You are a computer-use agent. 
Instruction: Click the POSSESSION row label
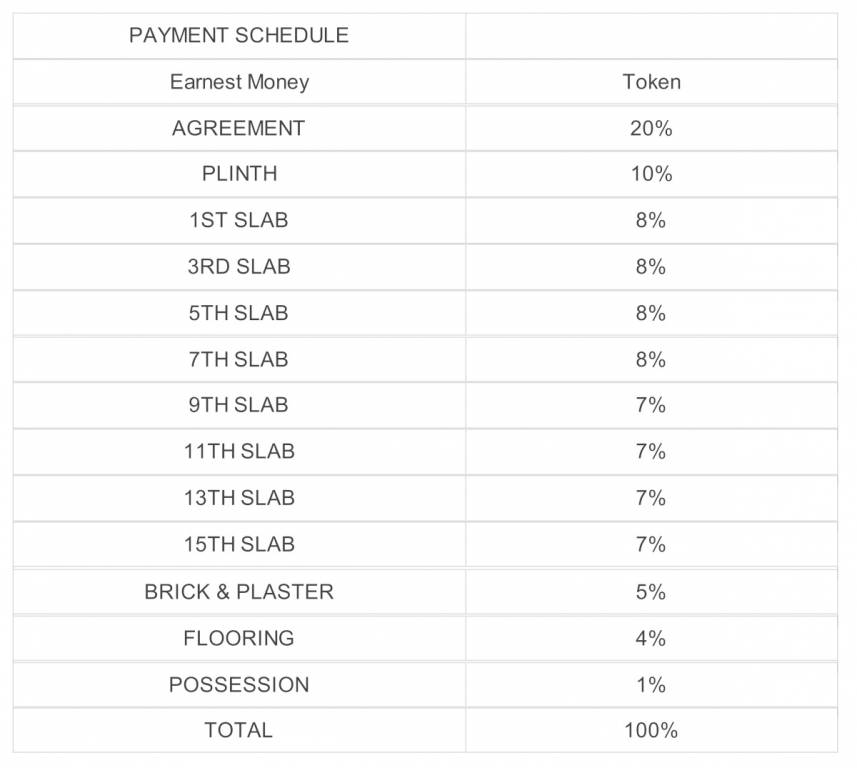pyautogui.click(x=239, y=685)
